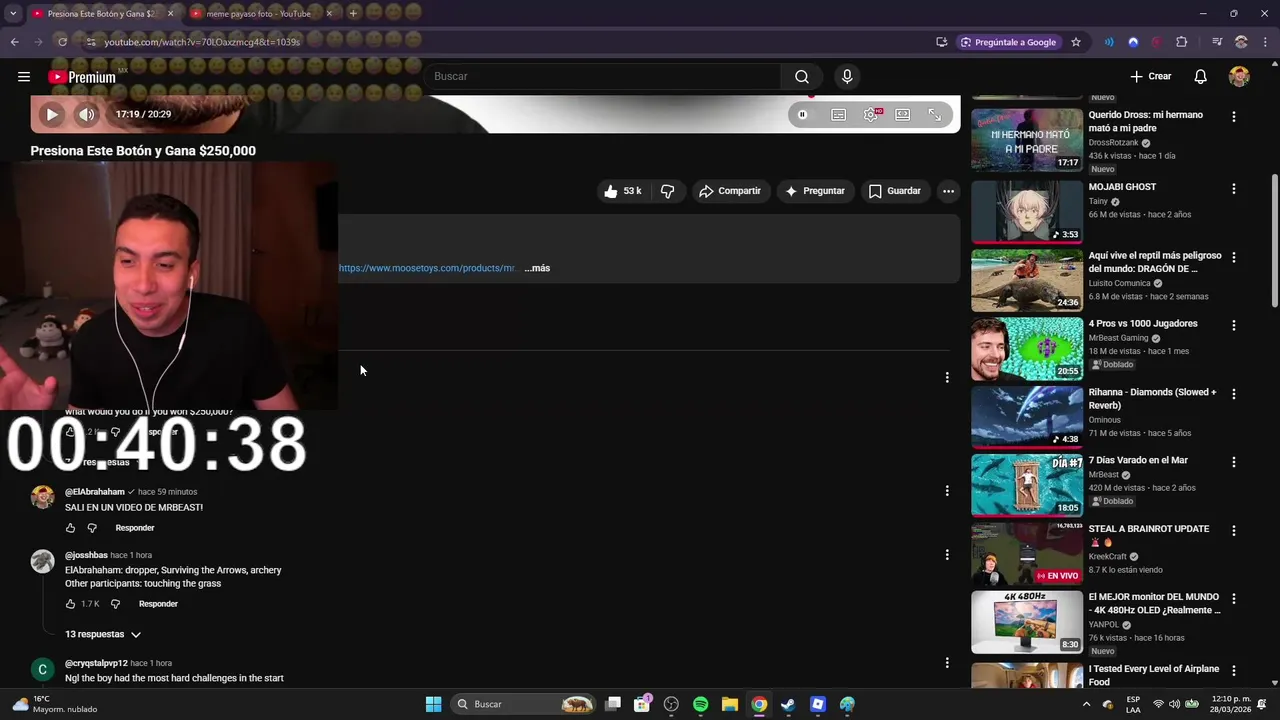
Task: Click the Preguntar button
Action: pyautogui.click(x=815, y=191)
